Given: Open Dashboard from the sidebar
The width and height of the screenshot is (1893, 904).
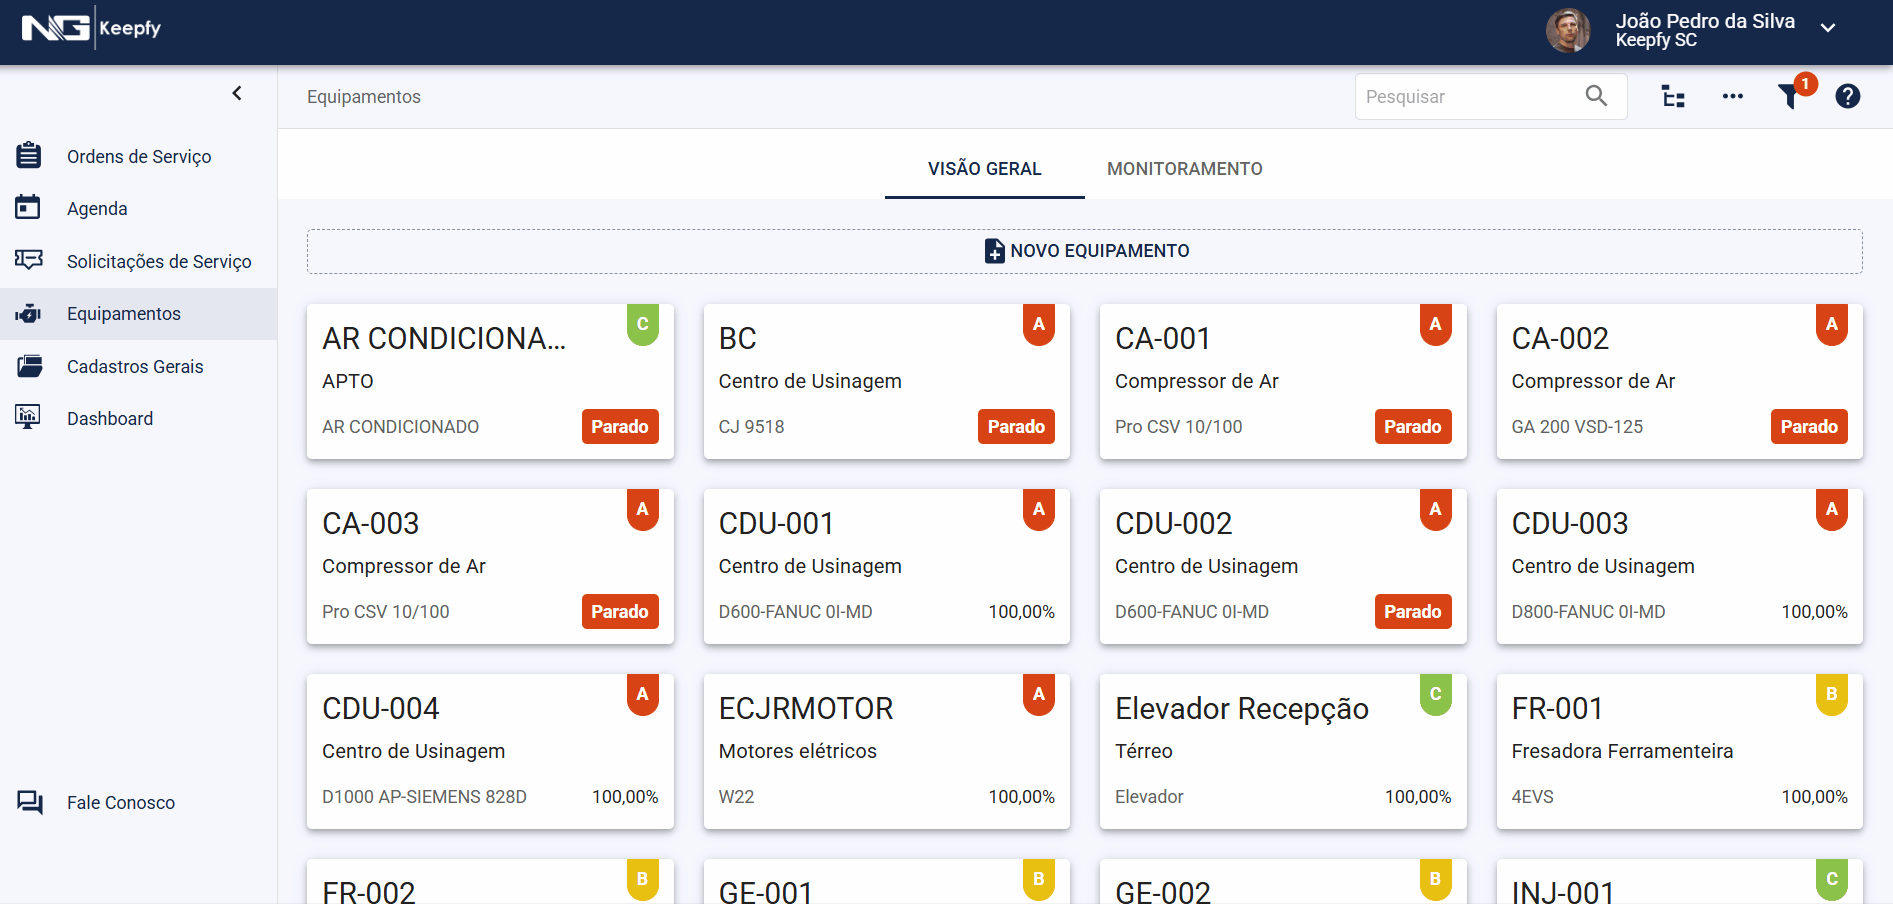Looking at the screenshot, I should [x=110, y=419].
